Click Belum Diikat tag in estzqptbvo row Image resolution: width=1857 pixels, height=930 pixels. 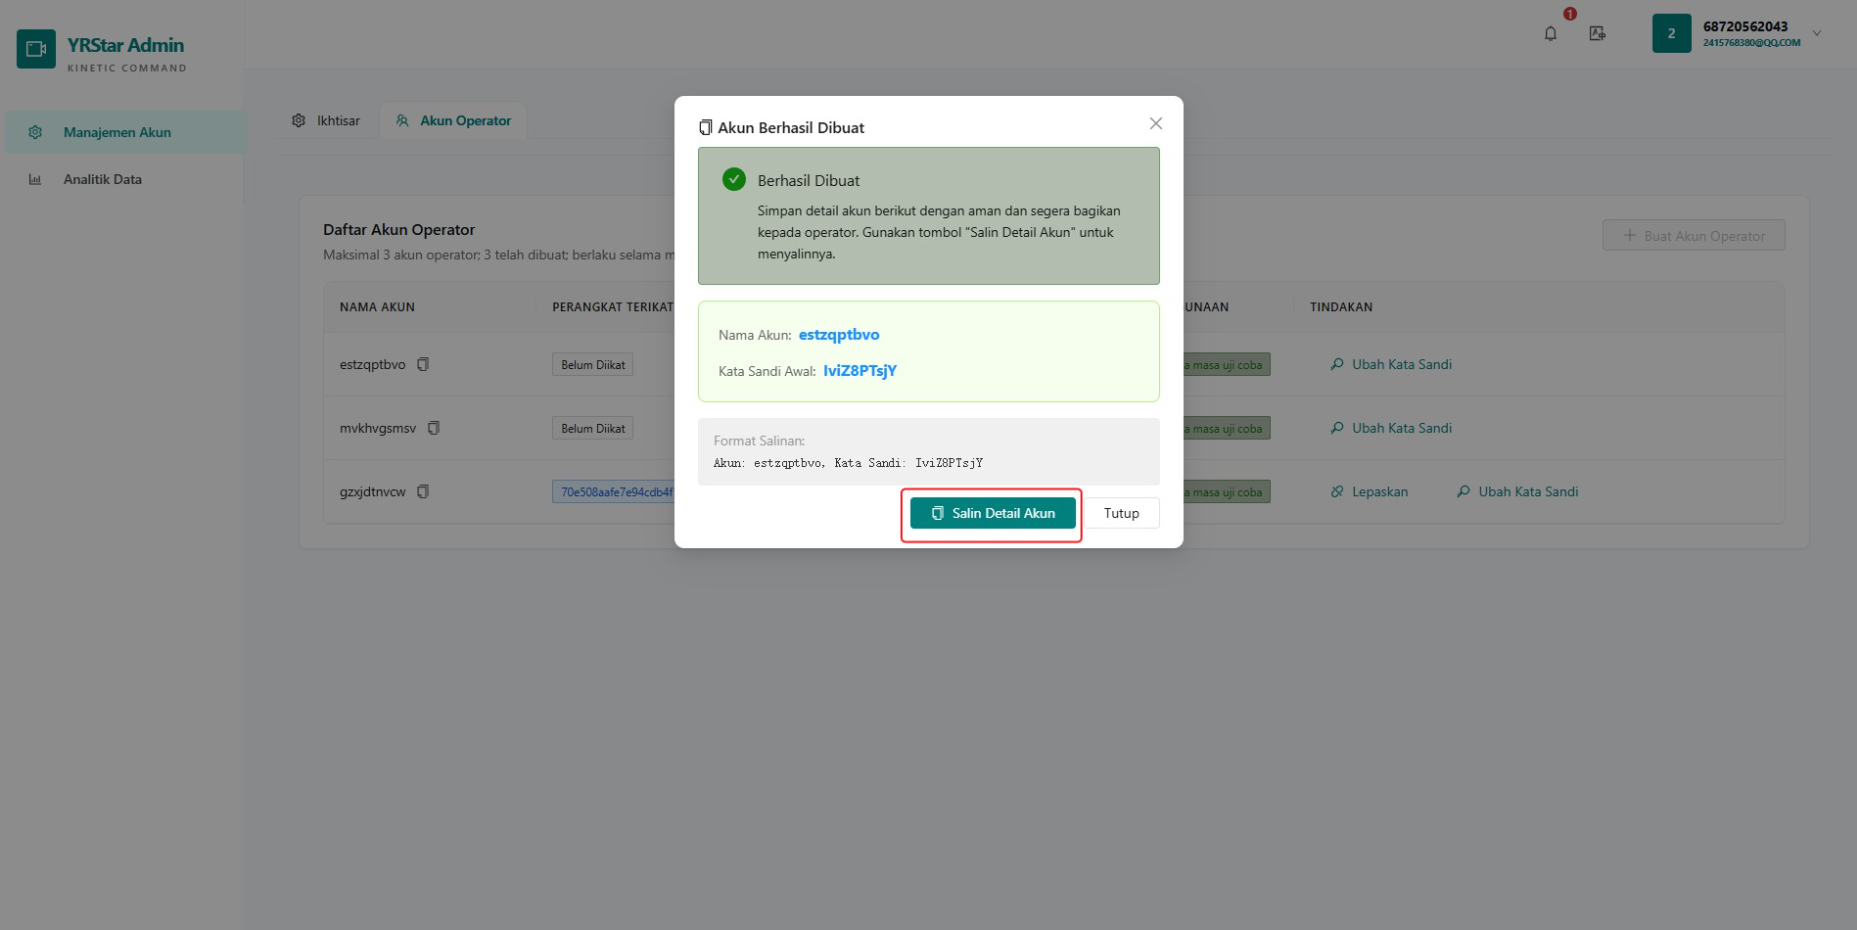(592, 365)
